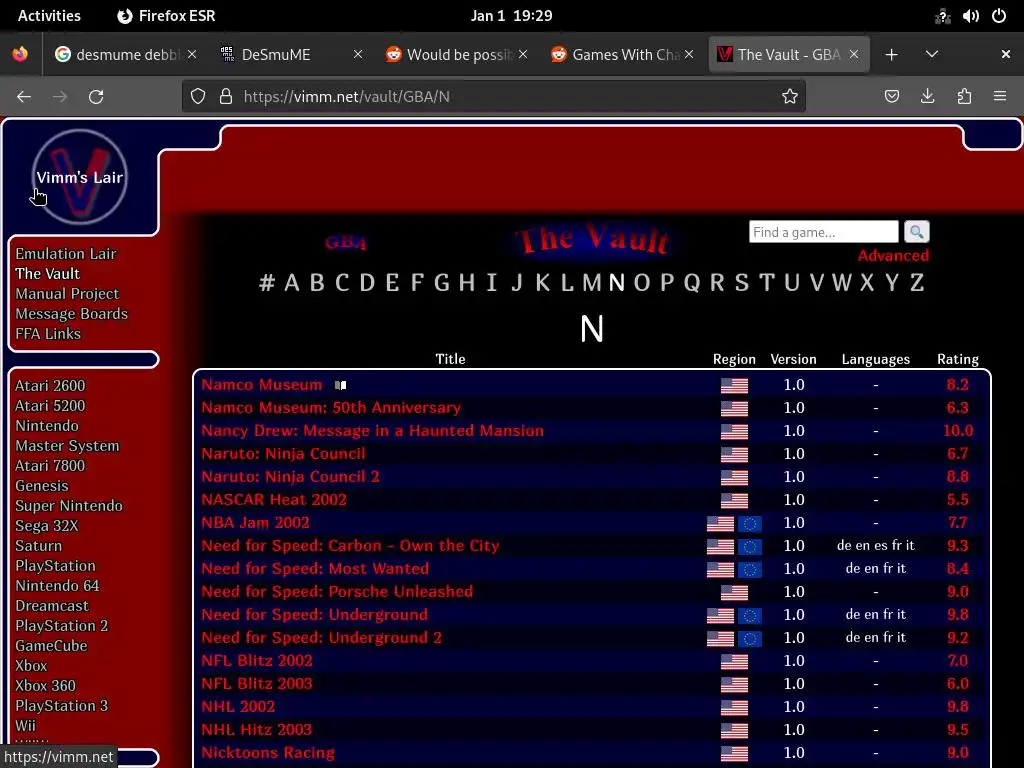Click the 10.0 rating of Nancy Drew
1024x768 pixels.
pyautogui.click(x=957, y=430)
